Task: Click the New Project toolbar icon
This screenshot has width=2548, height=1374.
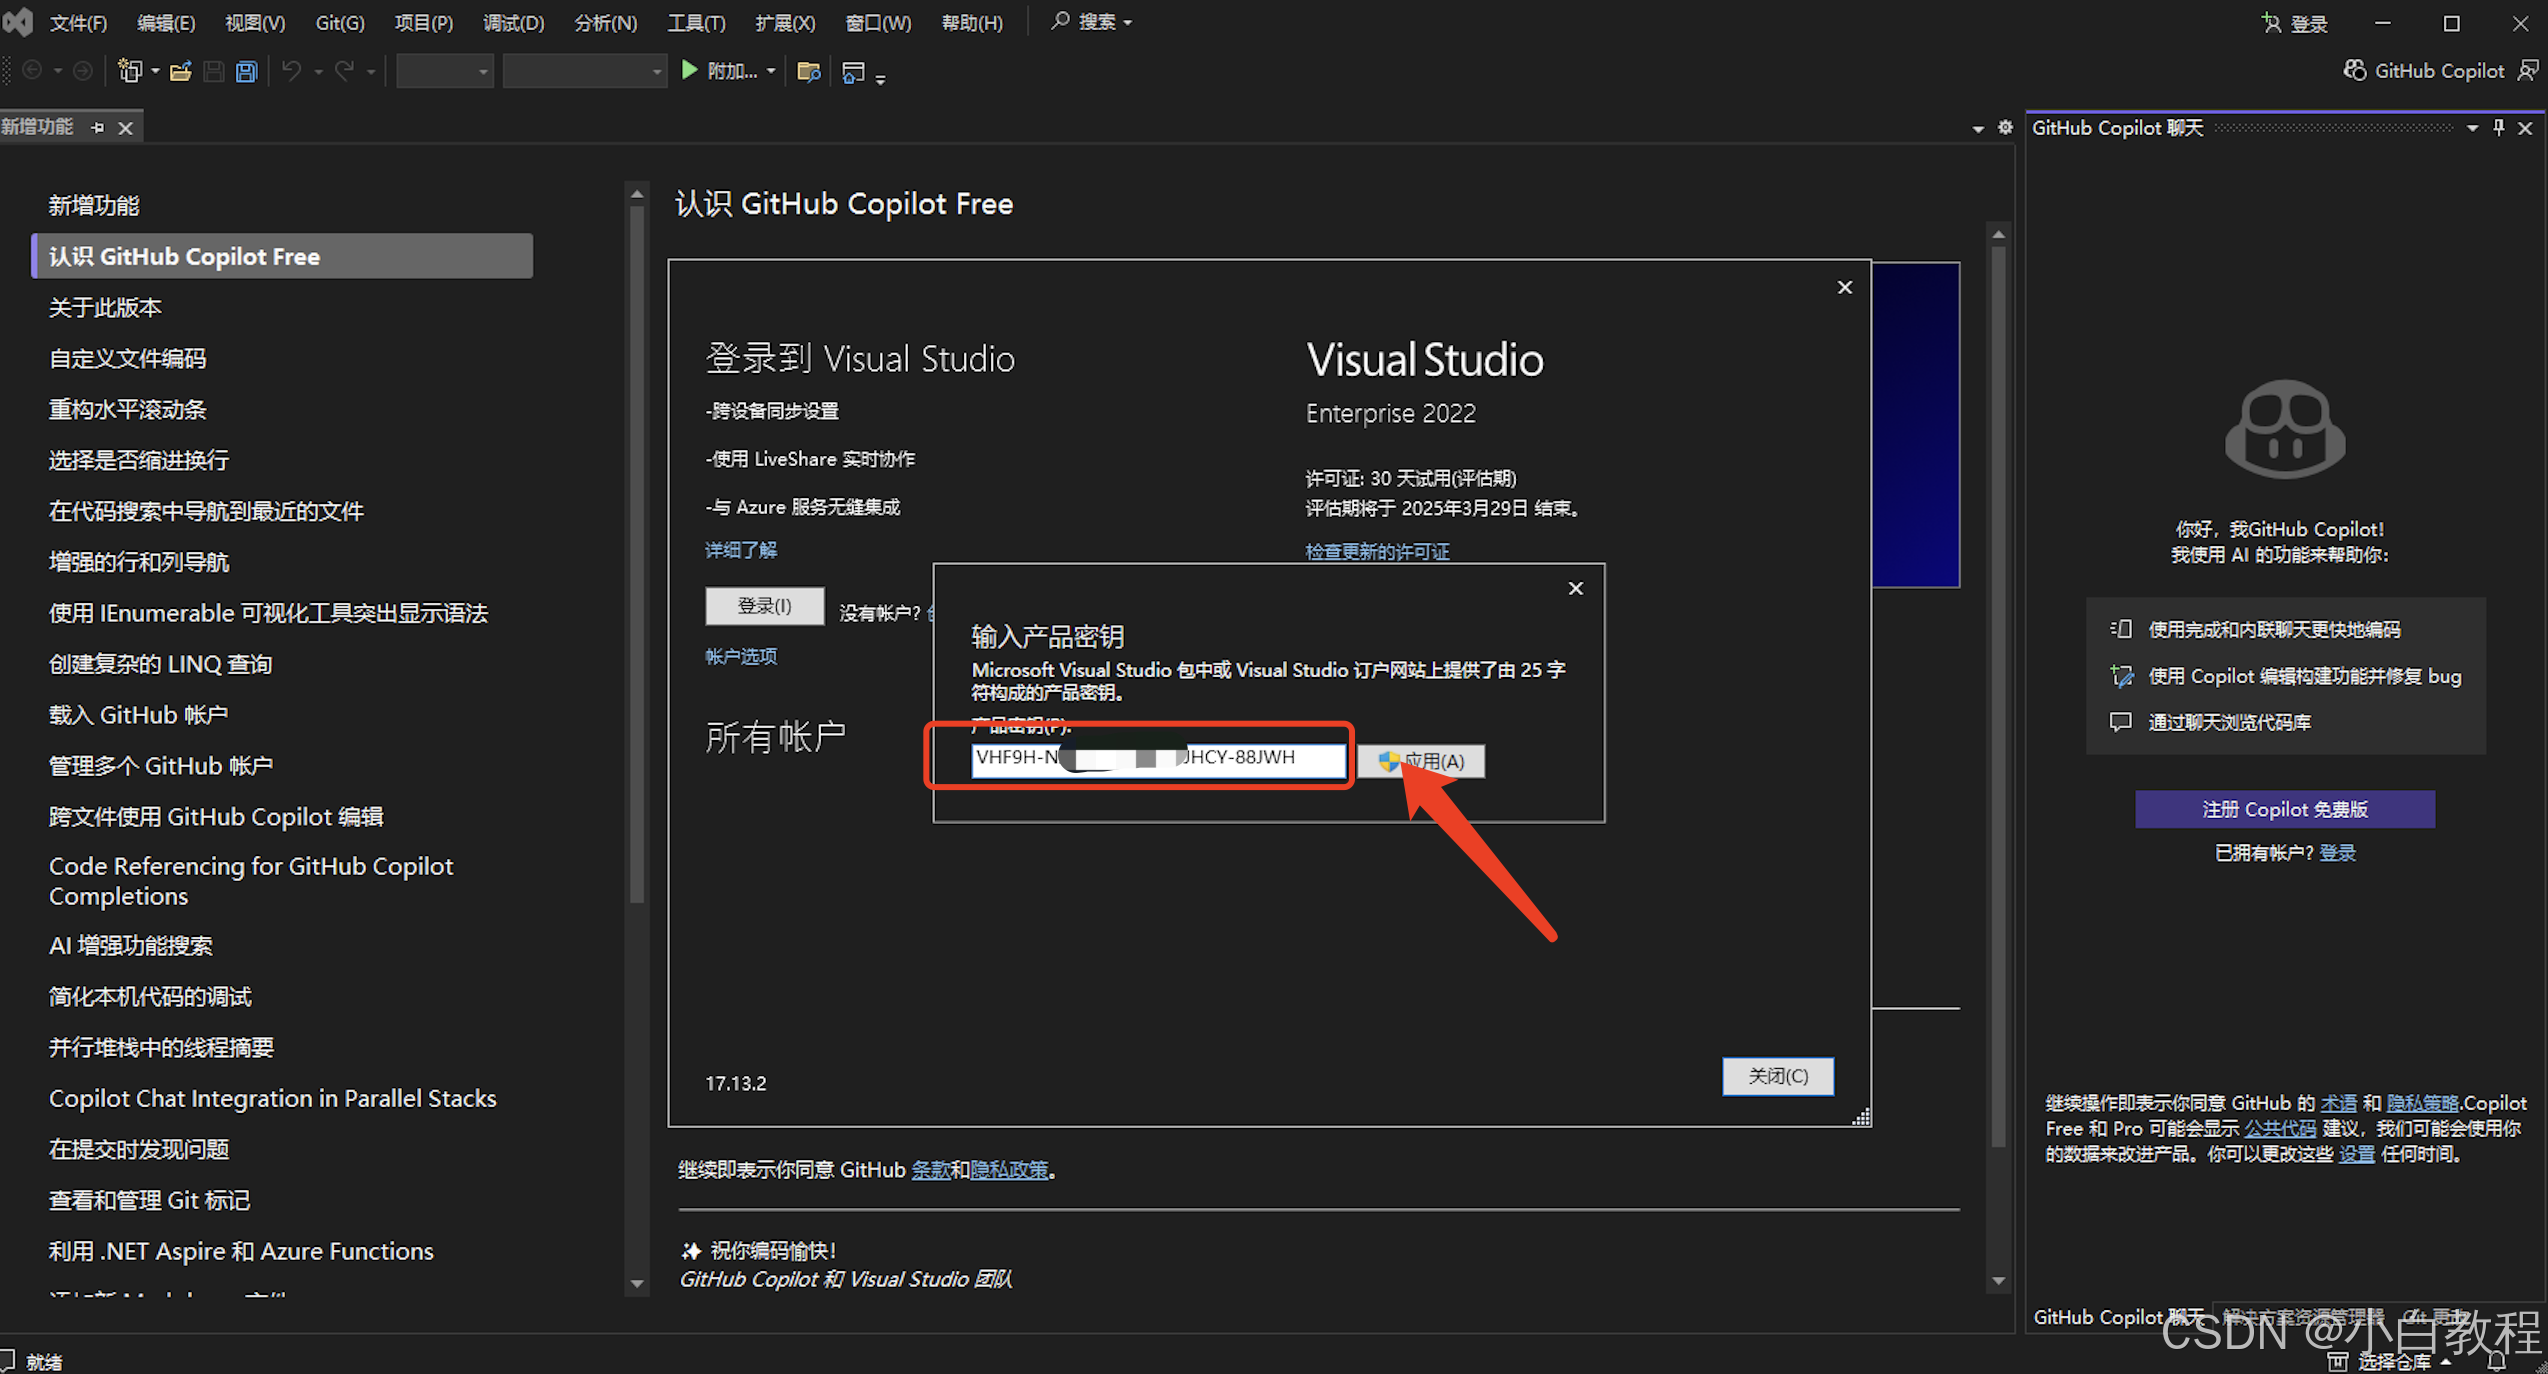Action: [x=129, y=71]
